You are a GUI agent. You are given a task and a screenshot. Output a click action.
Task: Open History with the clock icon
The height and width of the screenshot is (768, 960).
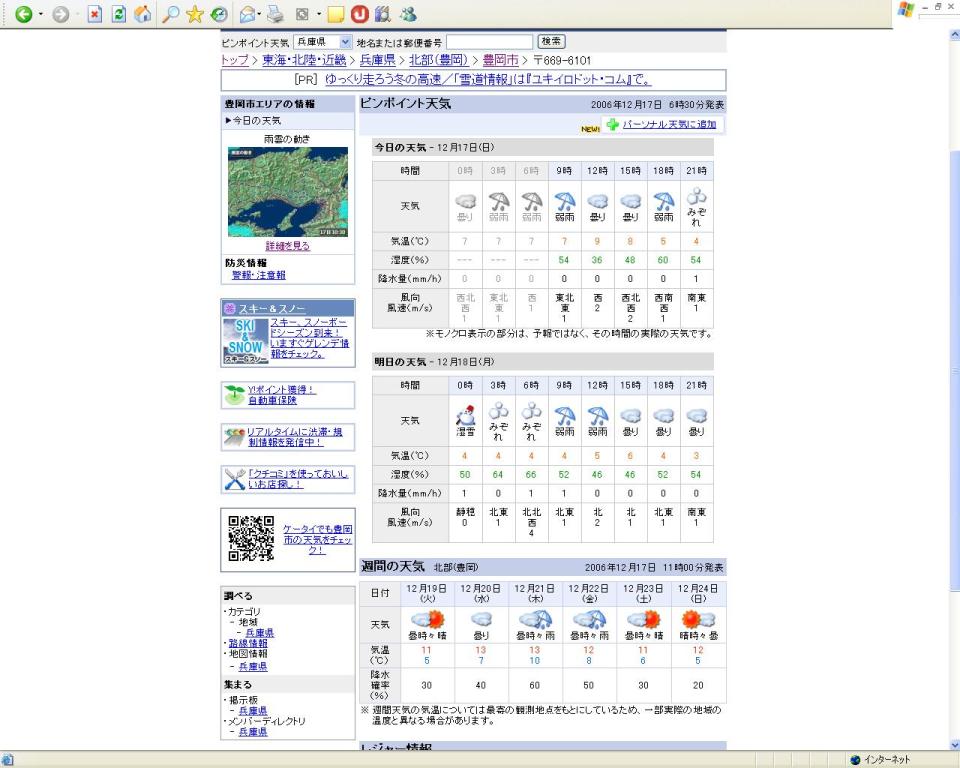[219, 14]
